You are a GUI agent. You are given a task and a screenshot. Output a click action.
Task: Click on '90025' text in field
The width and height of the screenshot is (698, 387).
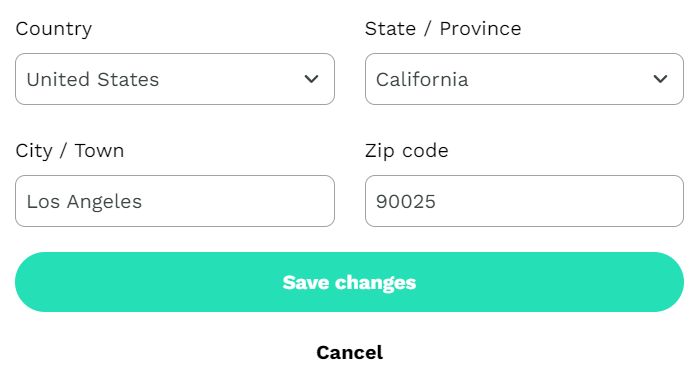pyautogui.click(x=406, y=202)
